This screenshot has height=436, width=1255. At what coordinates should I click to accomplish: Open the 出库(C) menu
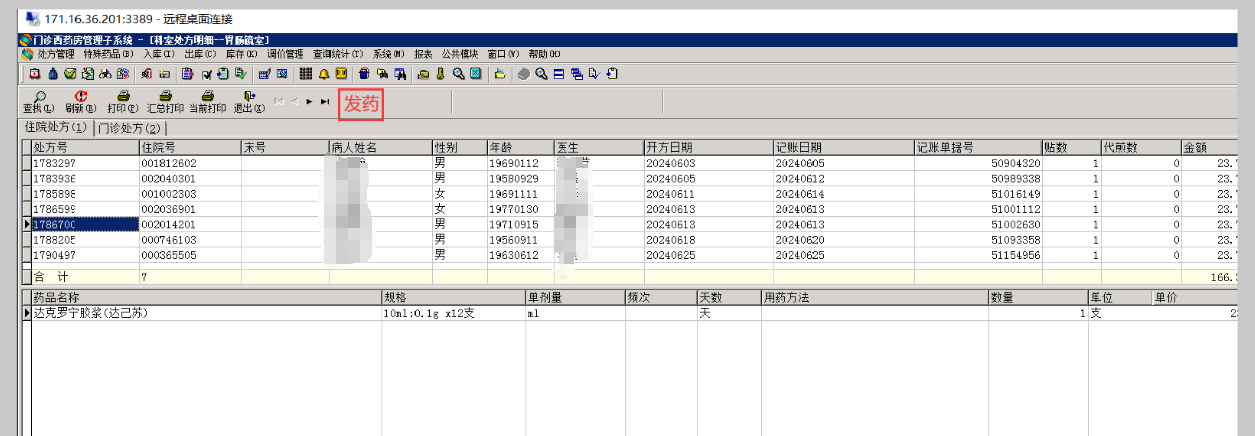[x=200, y=54]
